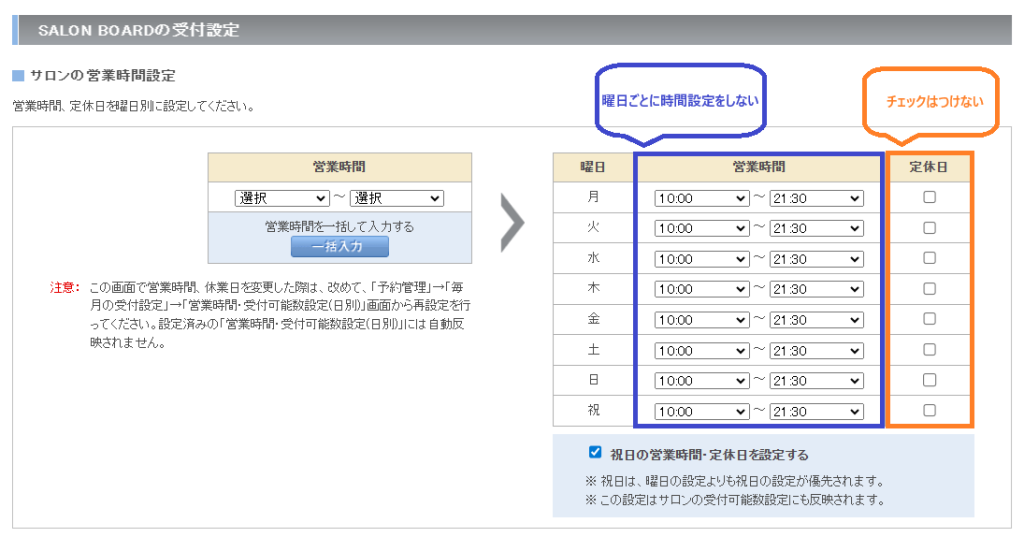Open the holiday (祝) opening time dropdown
Image resolution: width=1024 pixels, height=537 pixels.
point(701,412)
